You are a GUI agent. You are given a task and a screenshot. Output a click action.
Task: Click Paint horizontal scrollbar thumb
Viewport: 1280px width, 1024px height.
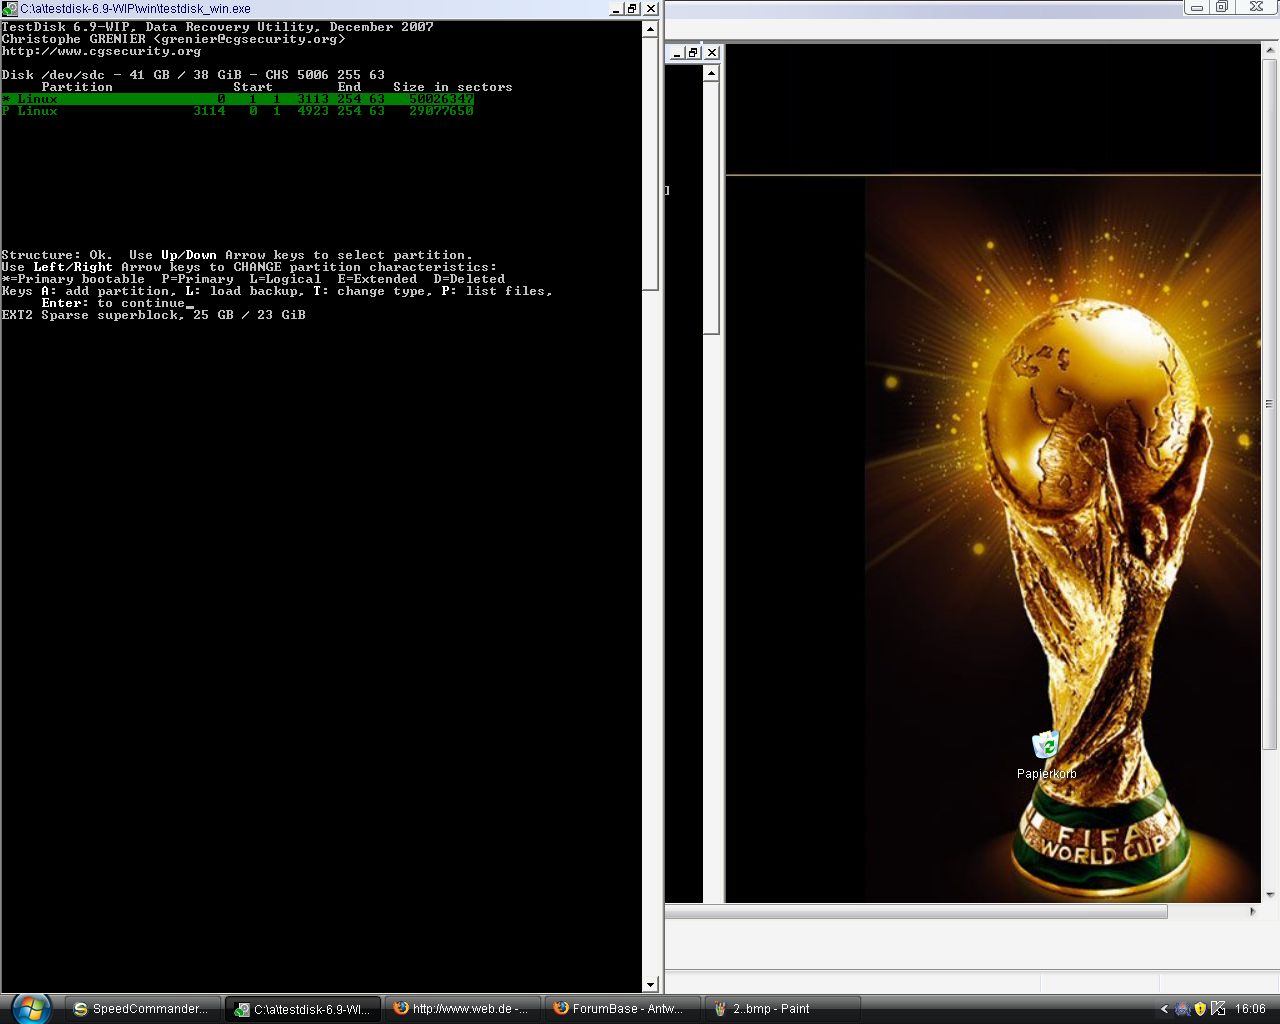tap(916, 912)
